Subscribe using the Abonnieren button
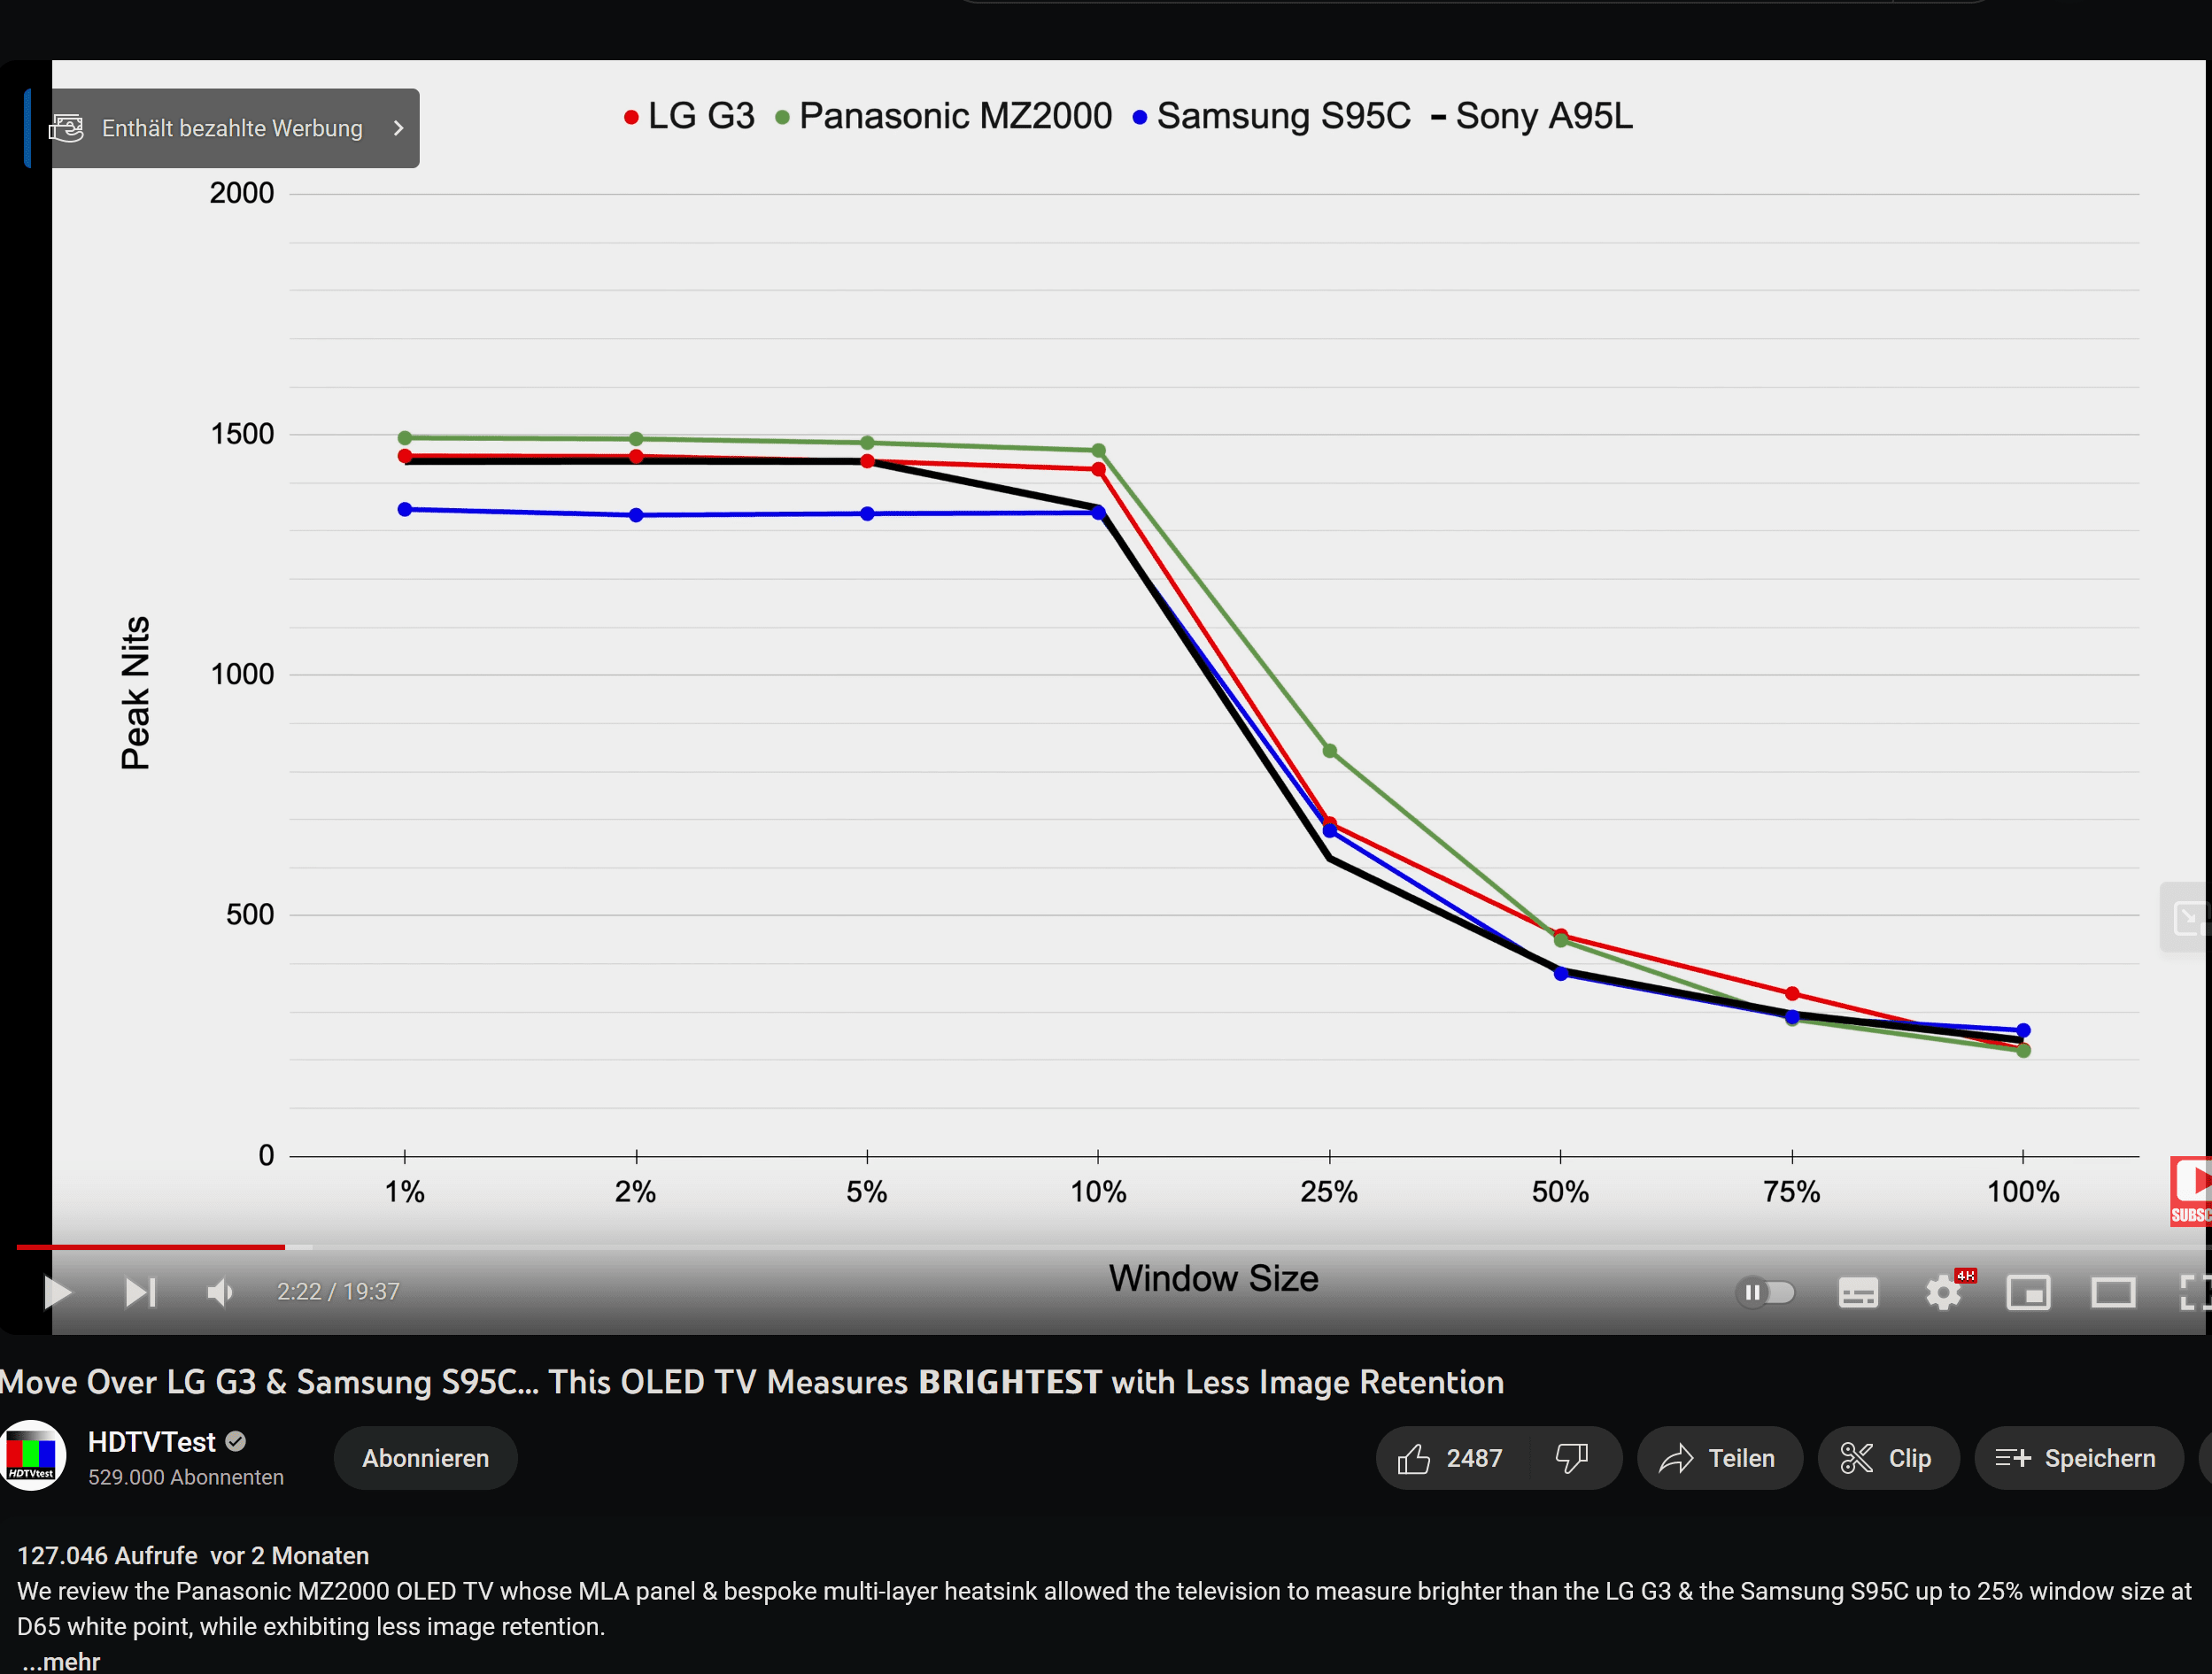 (425, 1458)
